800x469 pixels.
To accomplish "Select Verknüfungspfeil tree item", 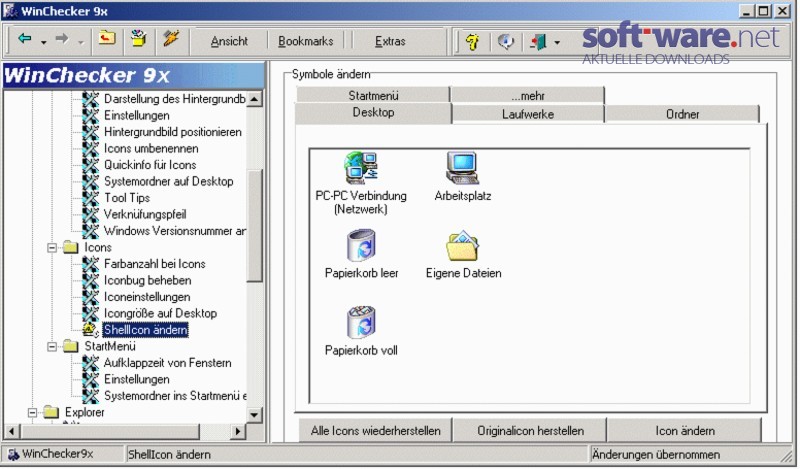I will point(145,214).
